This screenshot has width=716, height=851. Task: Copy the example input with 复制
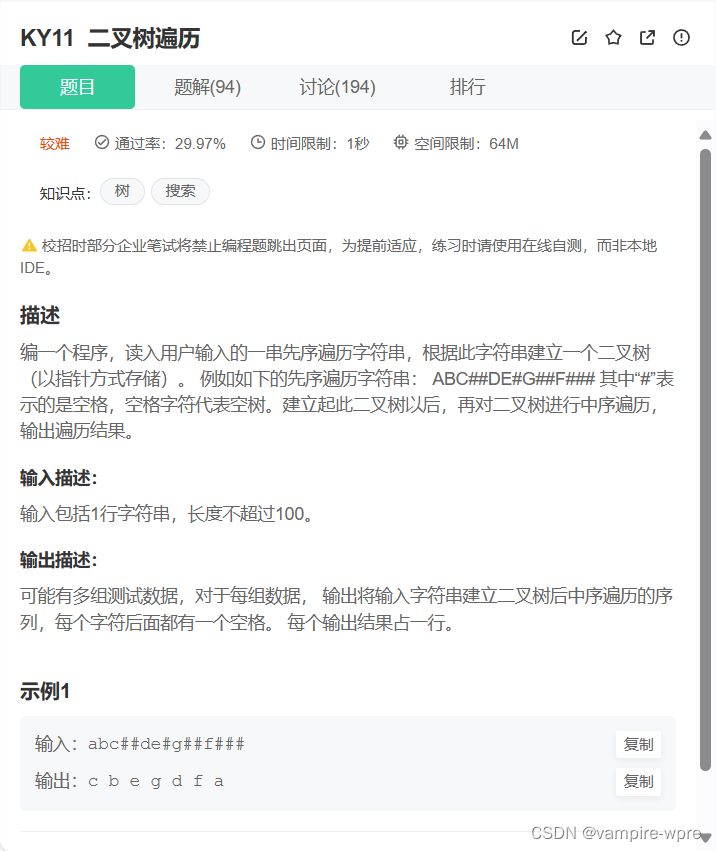(638, 745)
